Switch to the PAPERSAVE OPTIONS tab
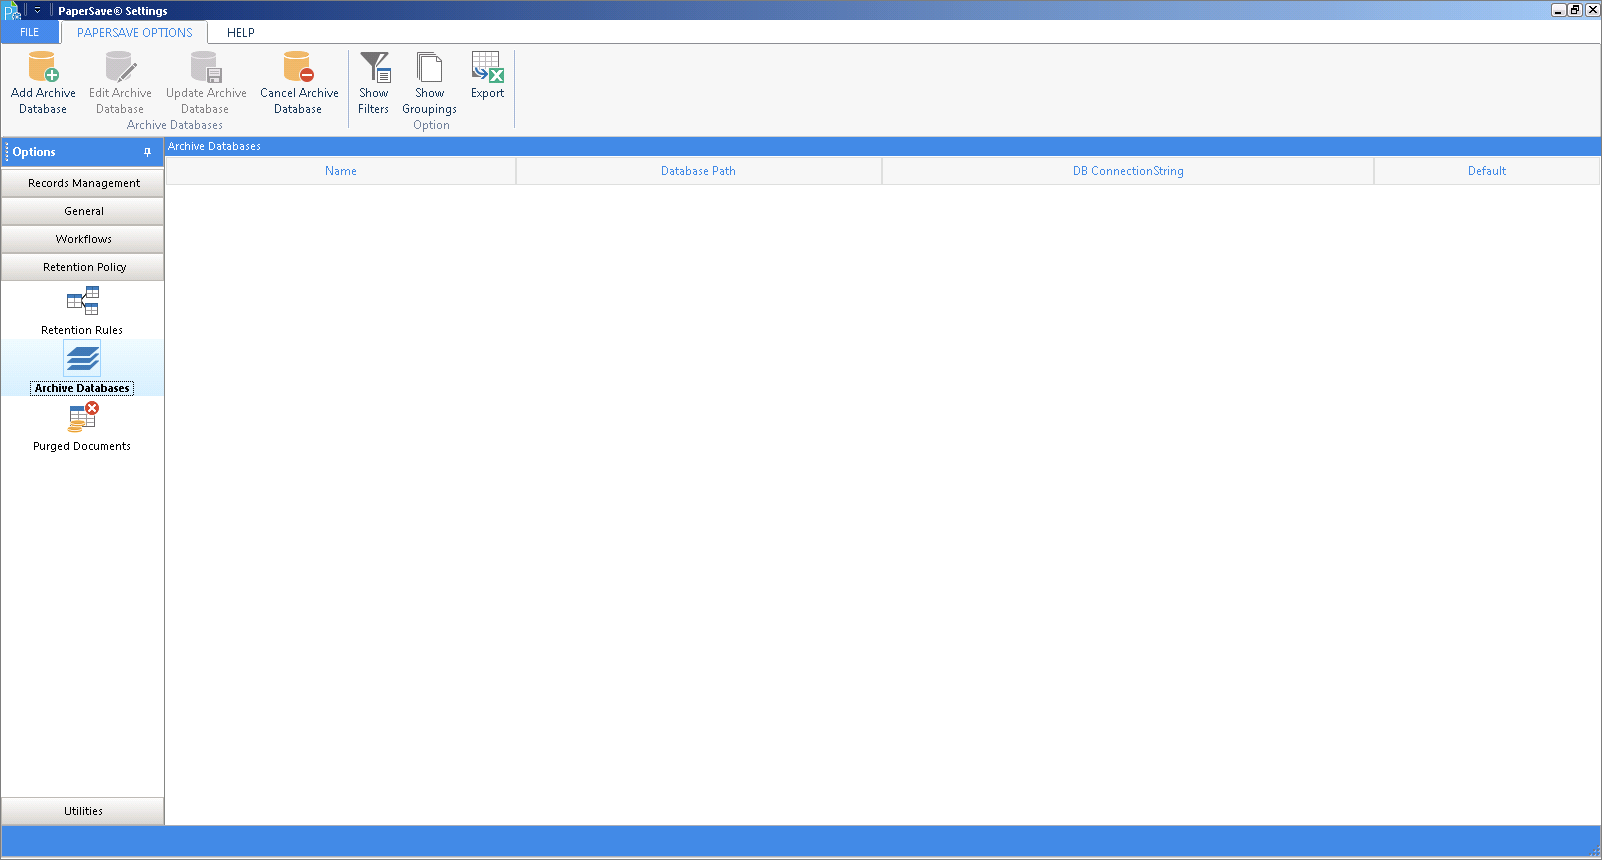The image size is (1602, 860). (x=135, y=32)
